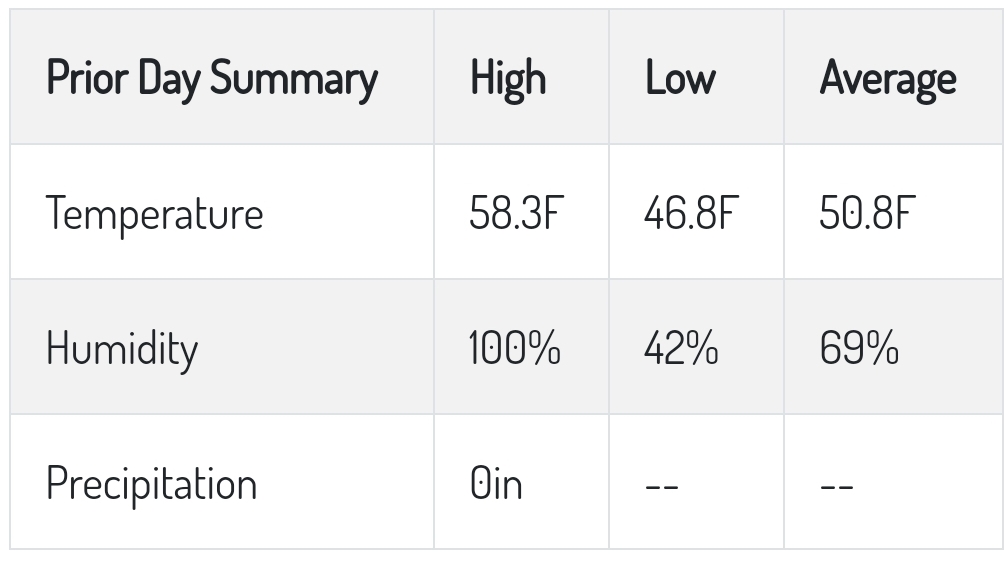Click the word Summary in header

[294, 80]
